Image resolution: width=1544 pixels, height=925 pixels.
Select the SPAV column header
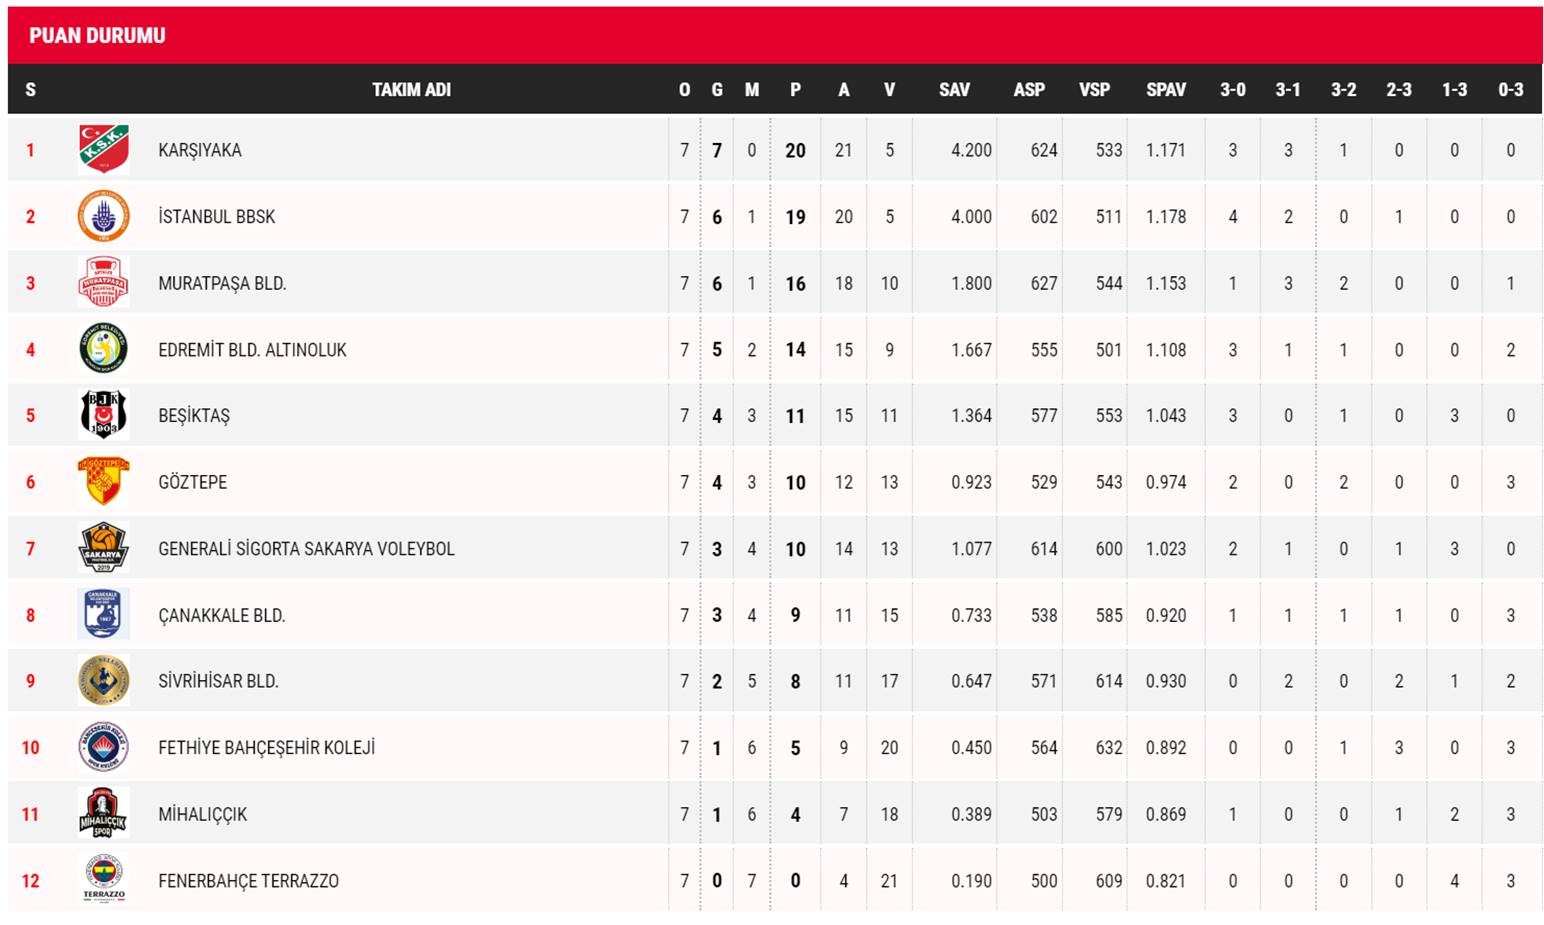tap(1166, 90)
